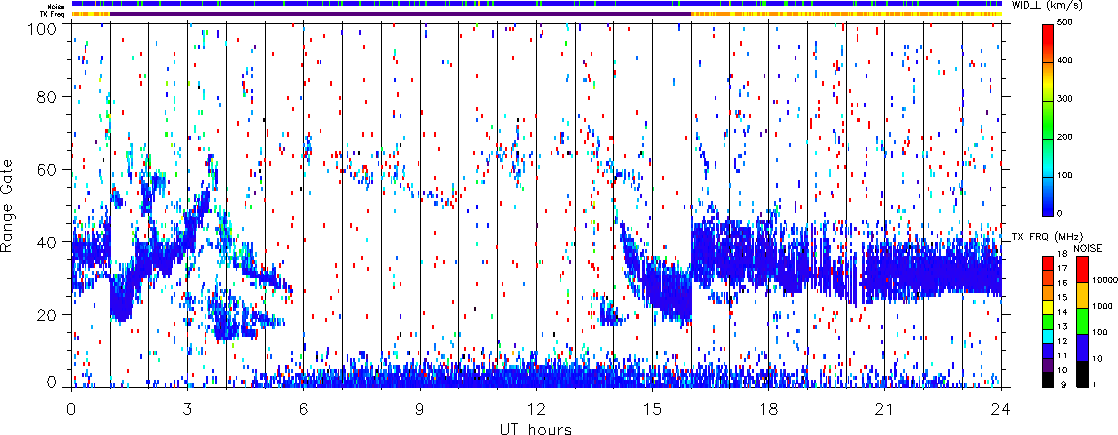Click the 12 hour tick label
Image resolution: width=1118 pixels, height=435 pixels.
[x=536, y=409]
